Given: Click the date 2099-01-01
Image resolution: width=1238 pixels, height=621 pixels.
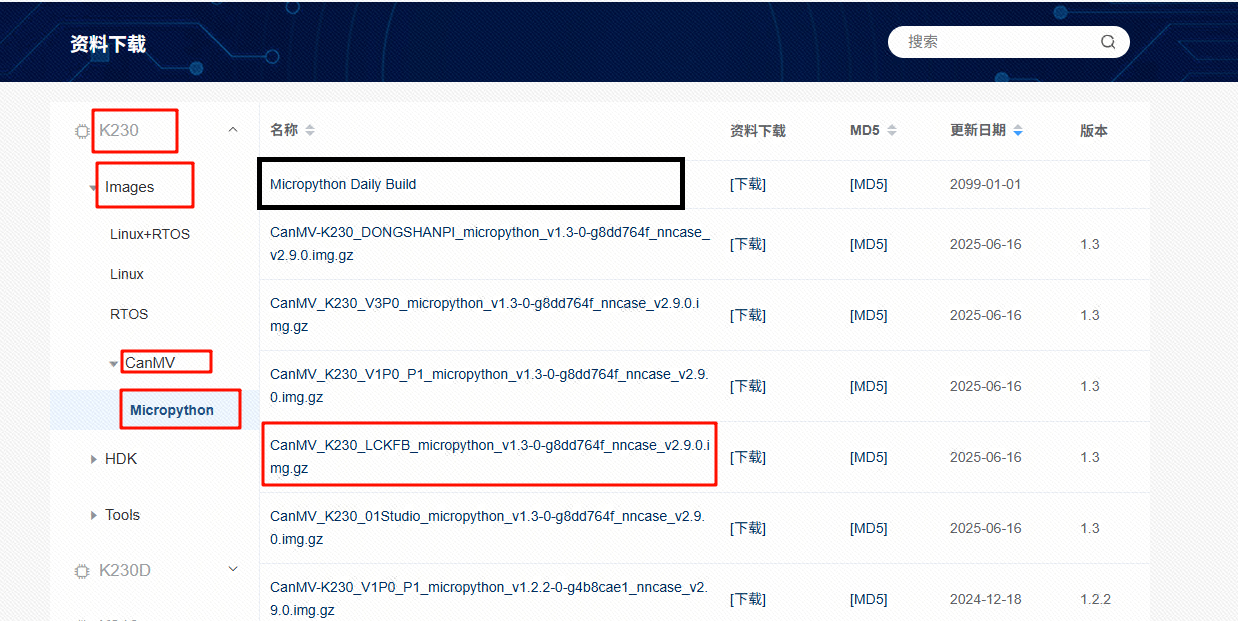Looking at the screenshot, I should [x=986, y=184].
